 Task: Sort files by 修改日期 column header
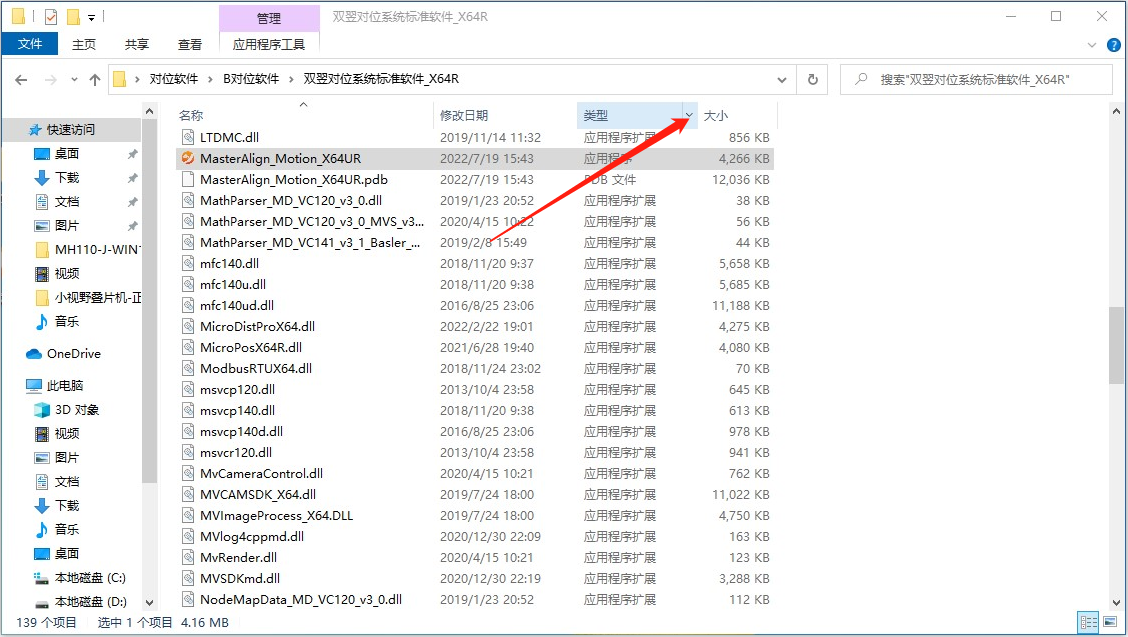464,116
